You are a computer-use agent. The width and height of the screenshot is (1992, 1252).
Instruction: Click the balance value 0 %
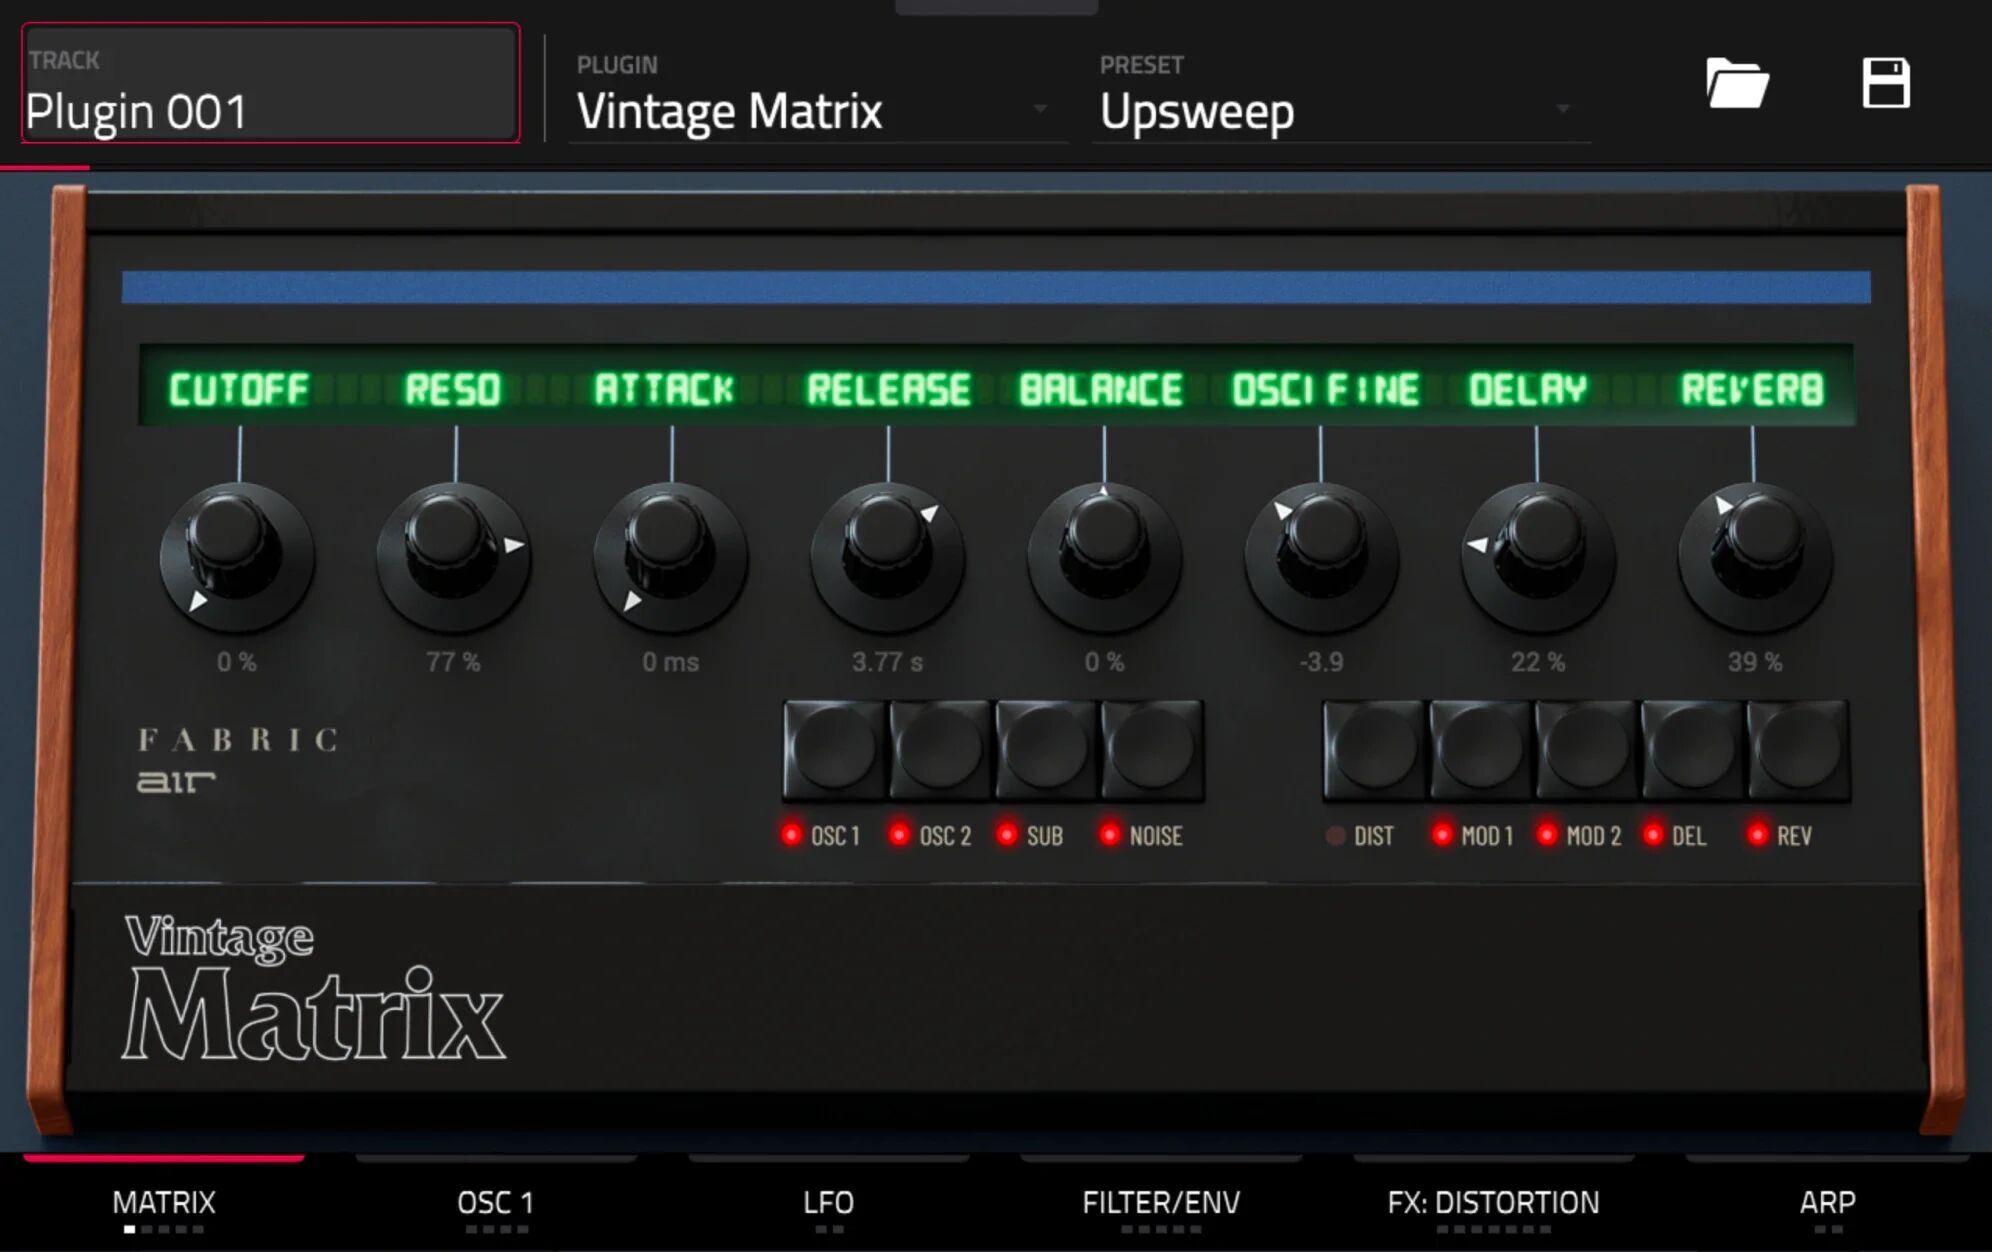pyautogui.click(x=1105, y=662)
